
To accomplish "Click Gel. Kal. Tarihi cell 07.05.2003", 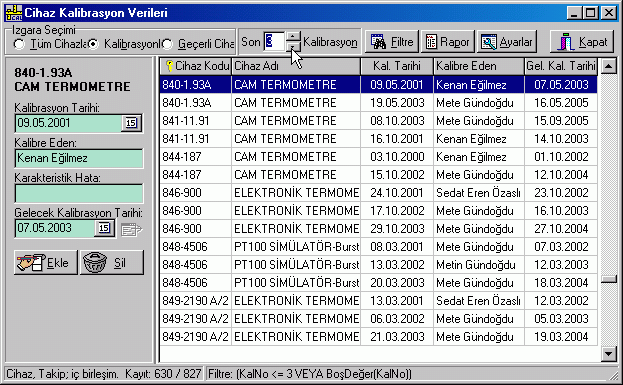I will pos(561,85).
